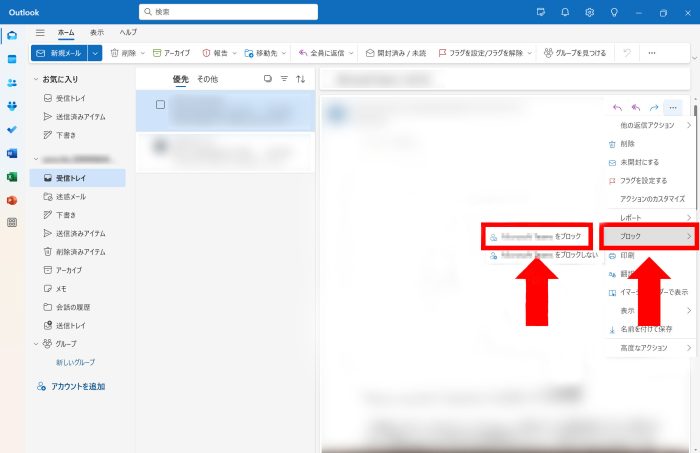Launch the Word app from sidebar
This screenshot has width=700, height=453.
(12, 153)
